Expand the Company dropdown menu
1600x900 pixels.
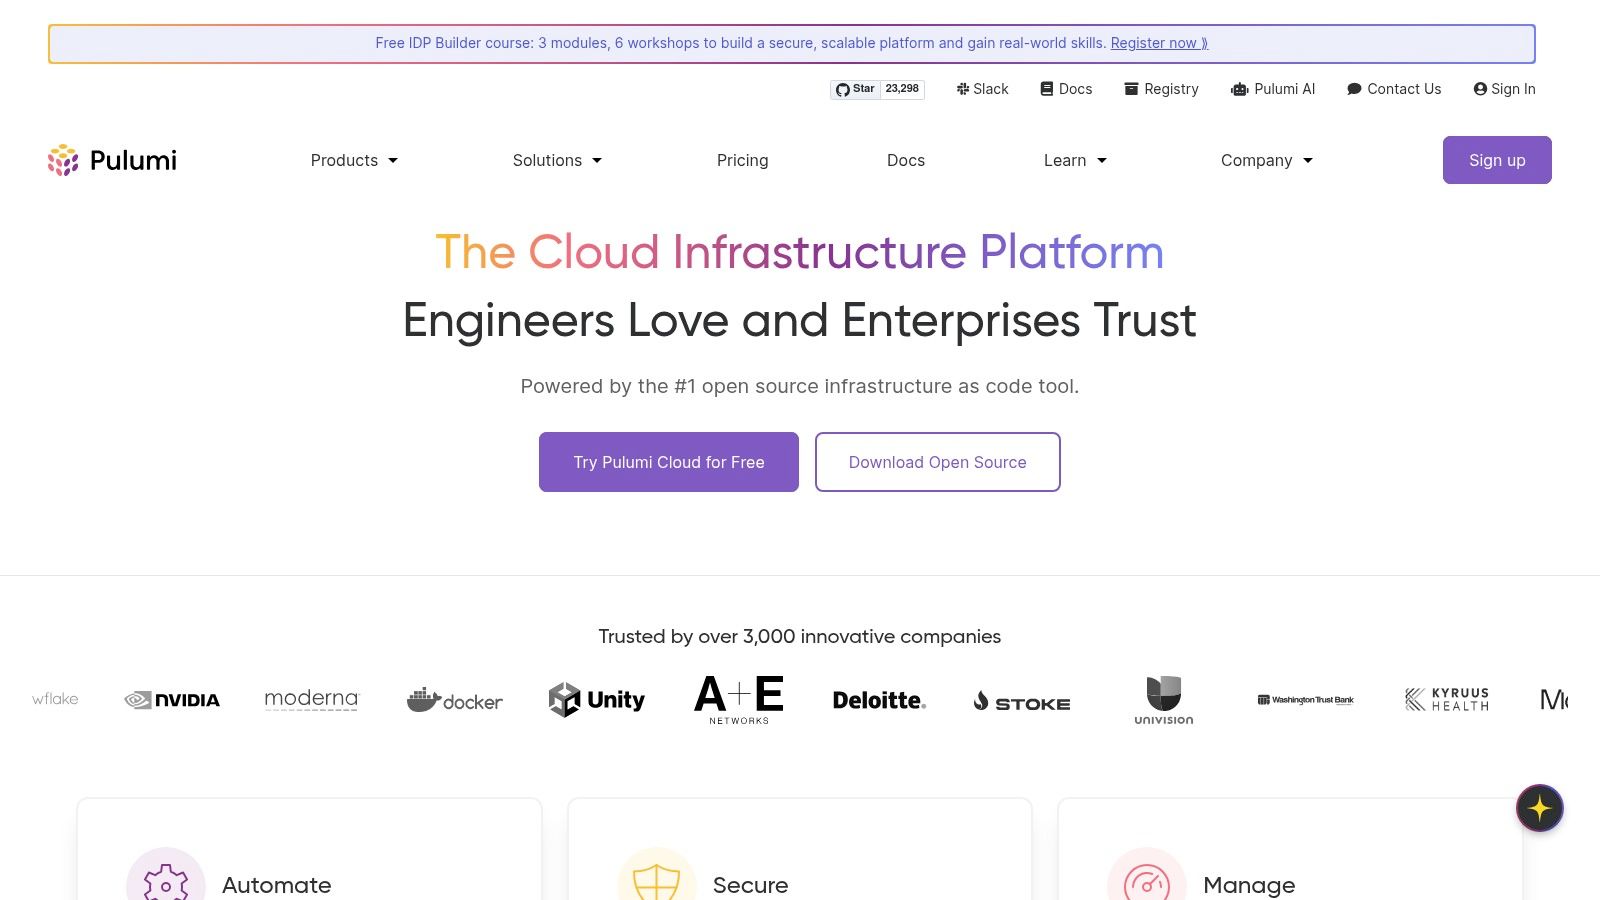point(1267,160)
